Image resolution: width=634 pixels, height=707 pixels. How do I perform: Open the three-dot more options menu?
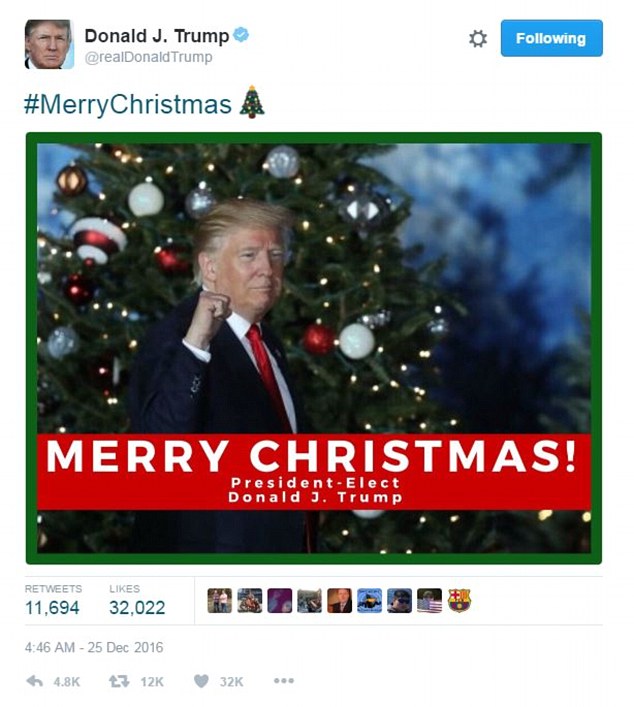pos(284,681)
